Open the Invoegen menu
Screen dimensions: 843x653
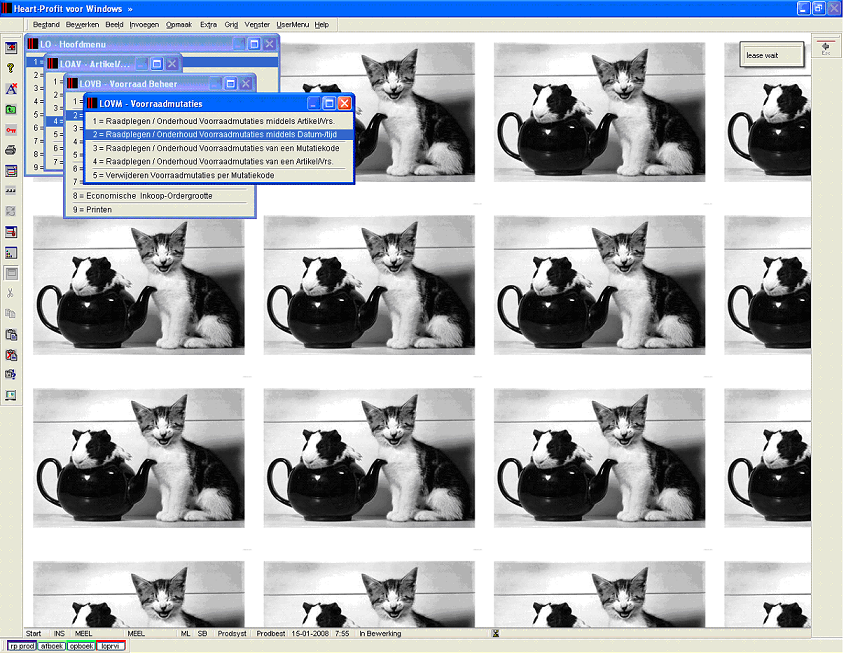click(x=144, y=25)
